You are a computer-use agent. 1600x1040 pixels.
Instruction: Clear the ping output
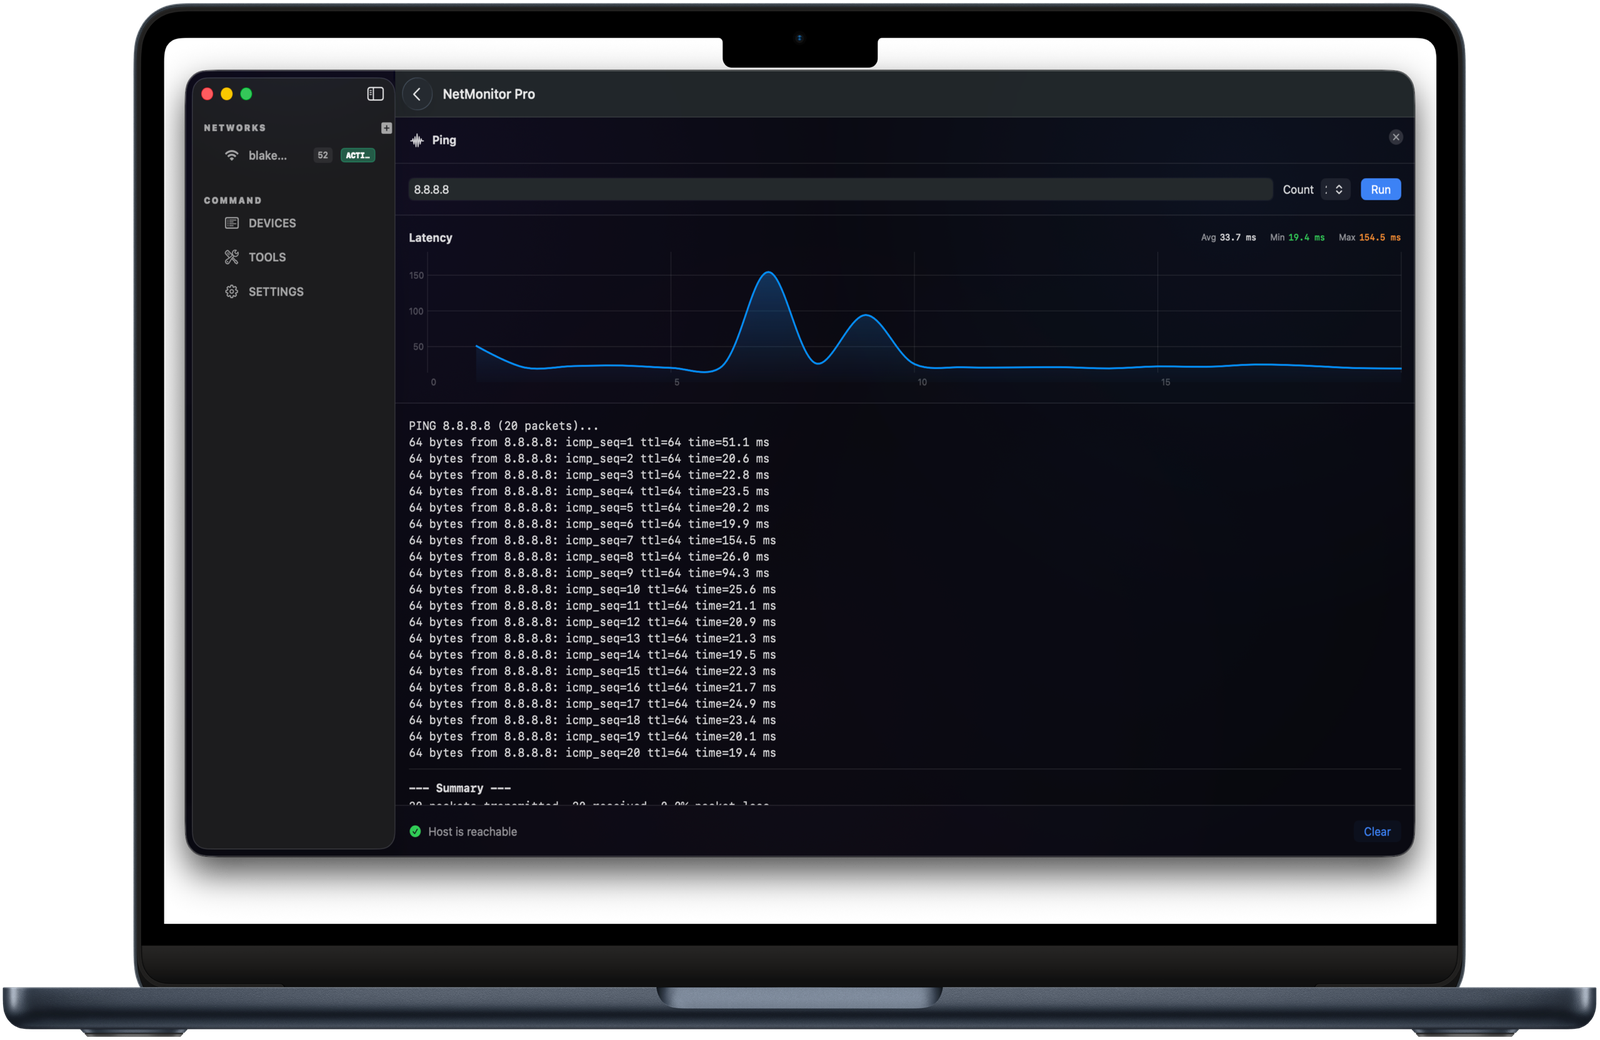[x=1377, y=832]
